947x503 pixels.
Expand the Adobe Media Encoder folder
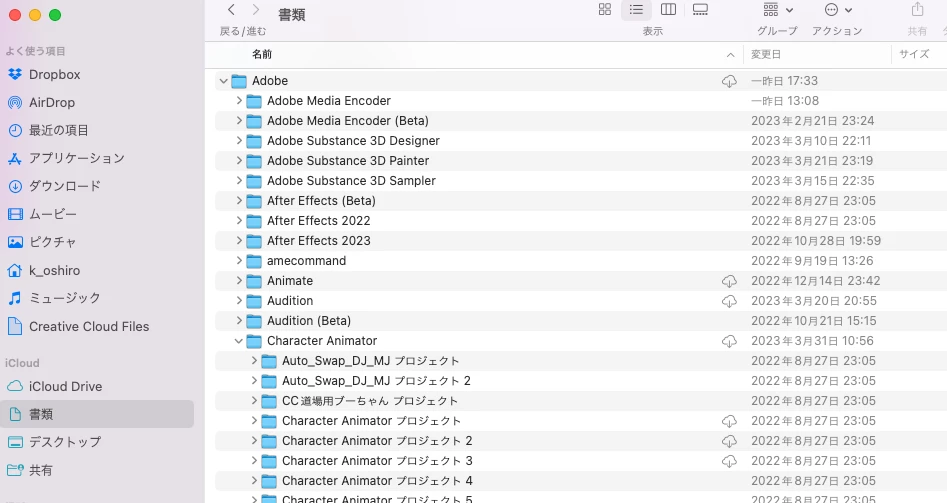coord(239,101)
